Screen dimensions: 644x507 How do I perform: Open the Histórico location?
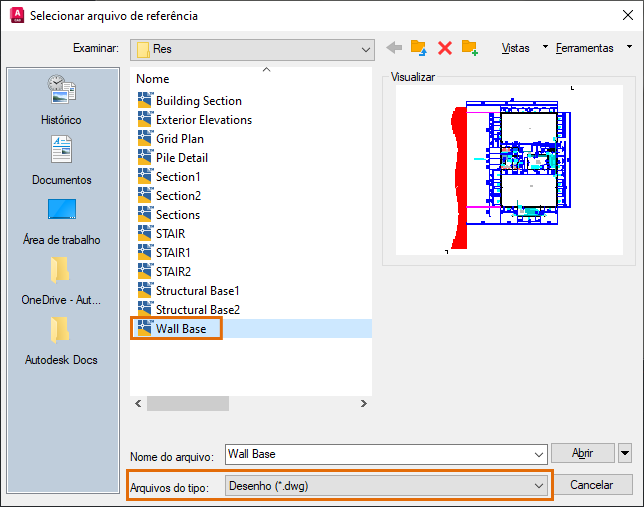pos(61,101)
